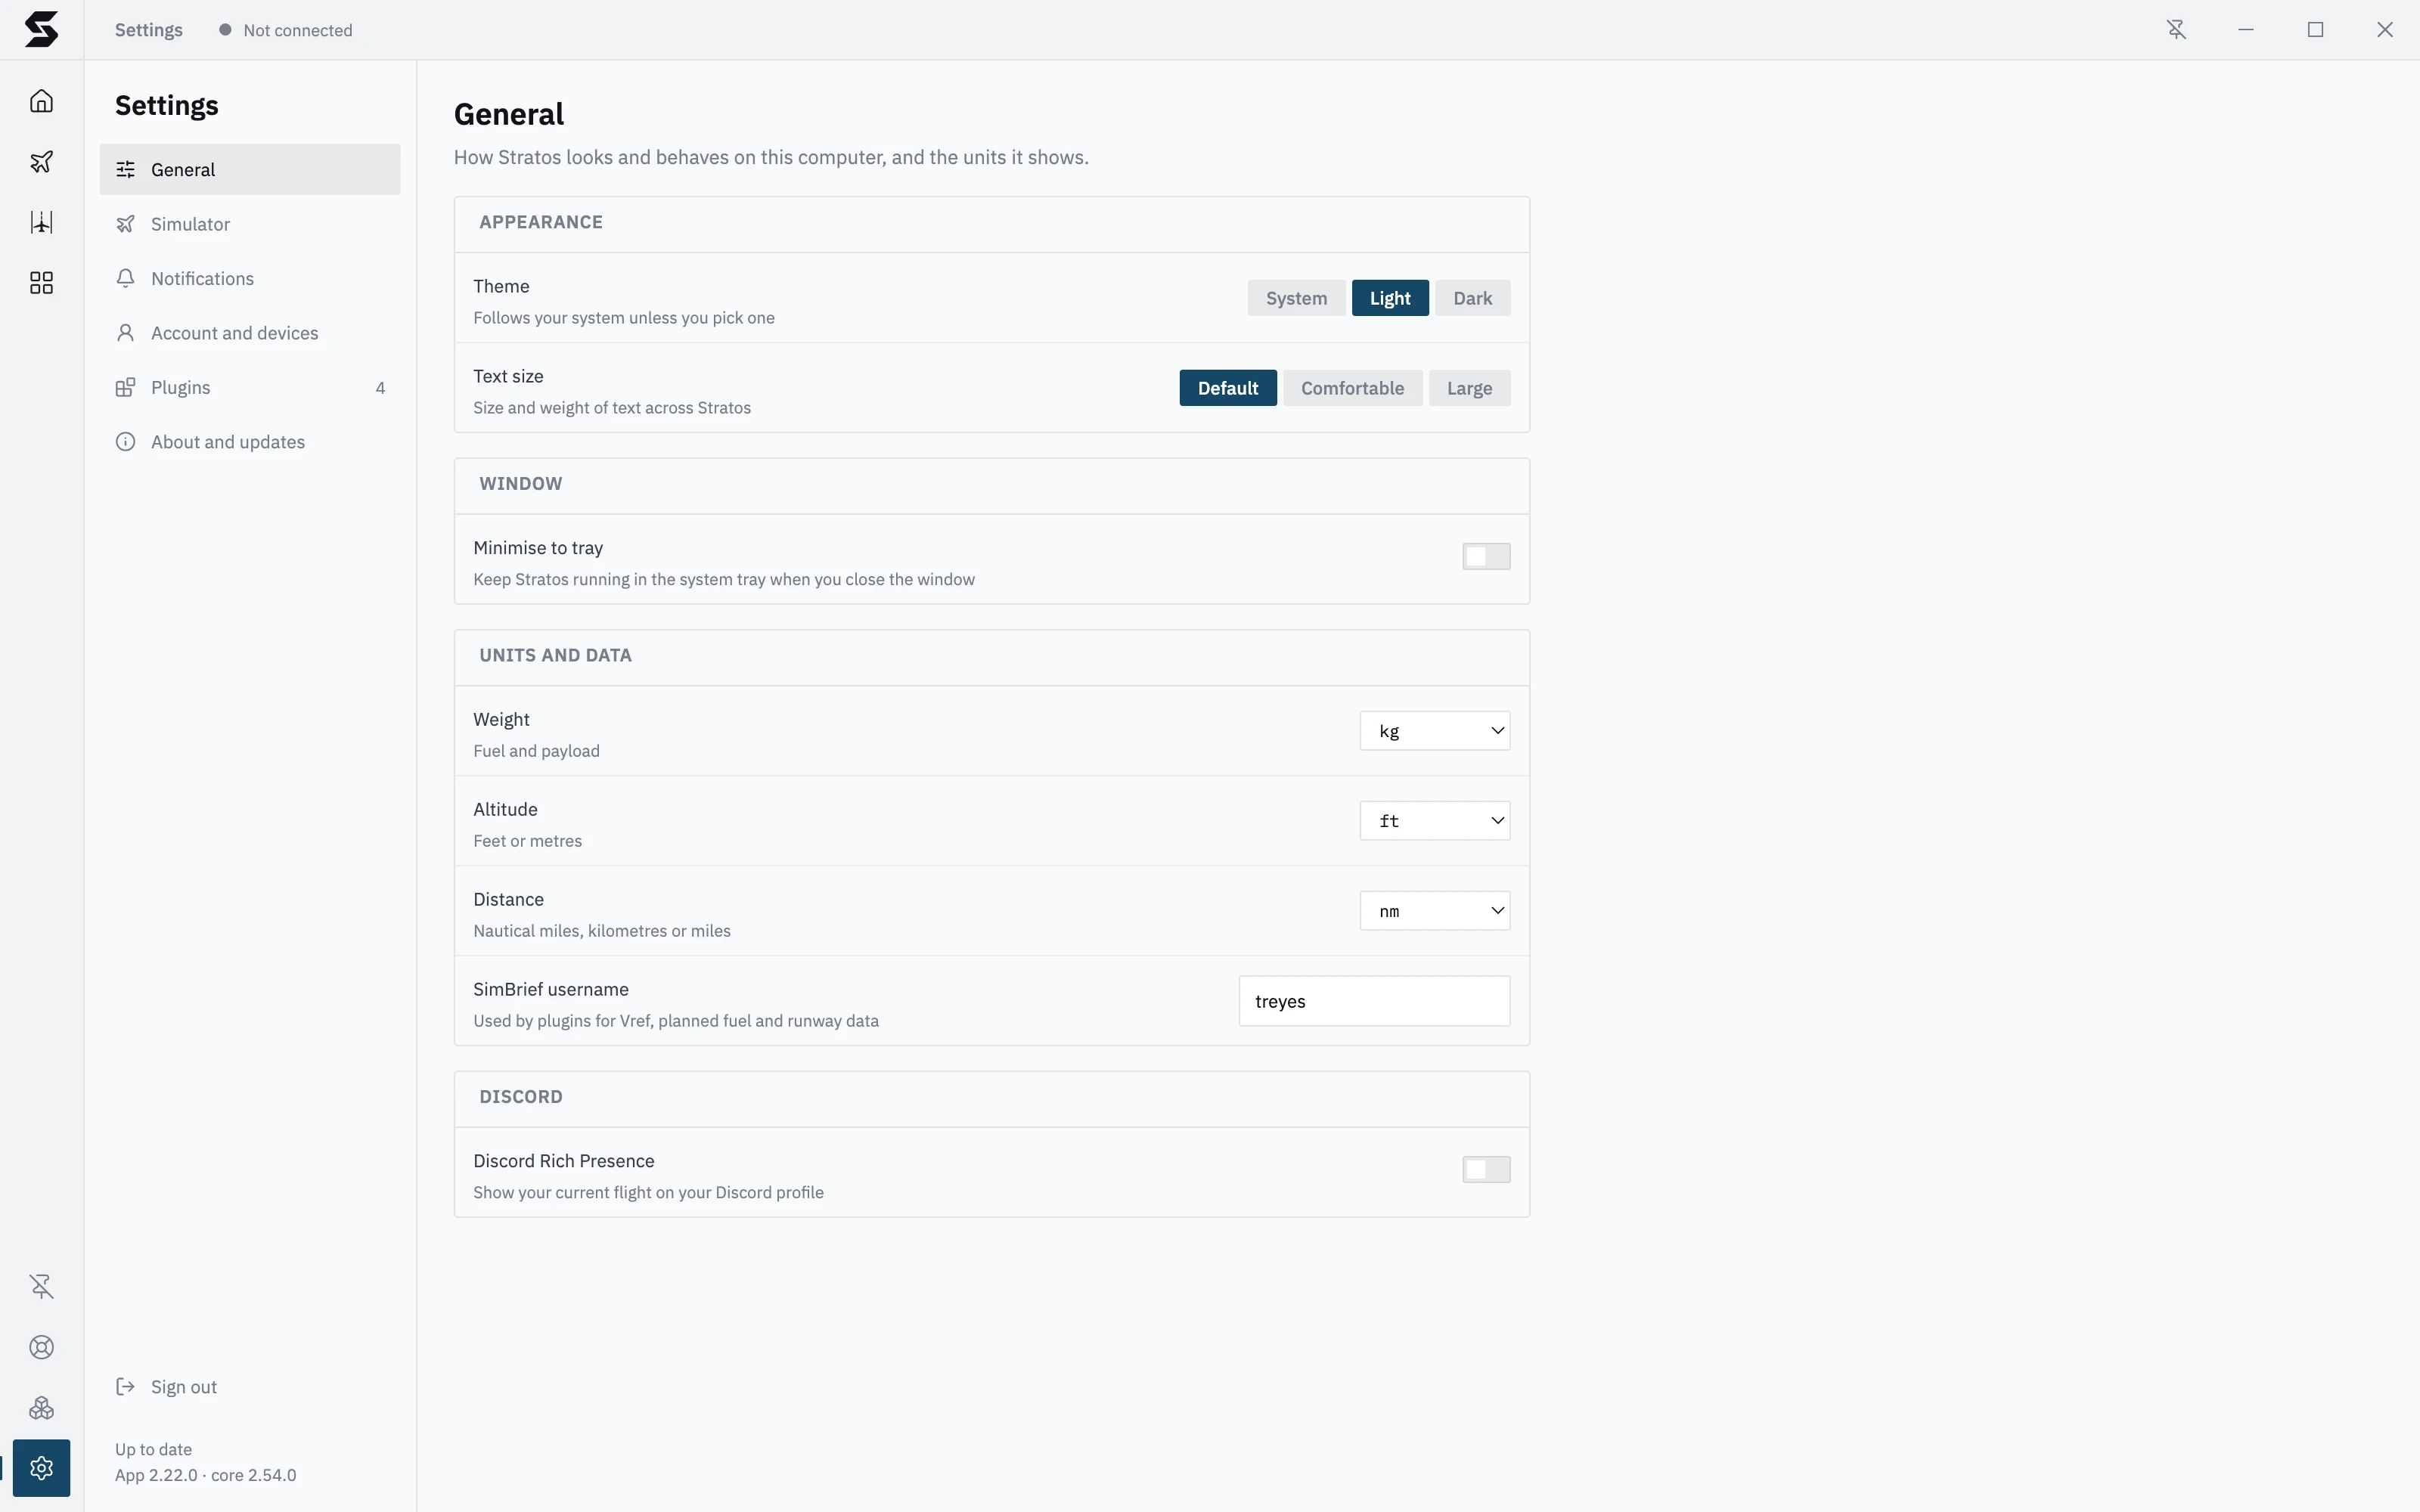Maximize the Stratos window
Image resolution: width=2420 pixels, height=1512 pixels.
pyautogui.click(x=2315, y=30)
